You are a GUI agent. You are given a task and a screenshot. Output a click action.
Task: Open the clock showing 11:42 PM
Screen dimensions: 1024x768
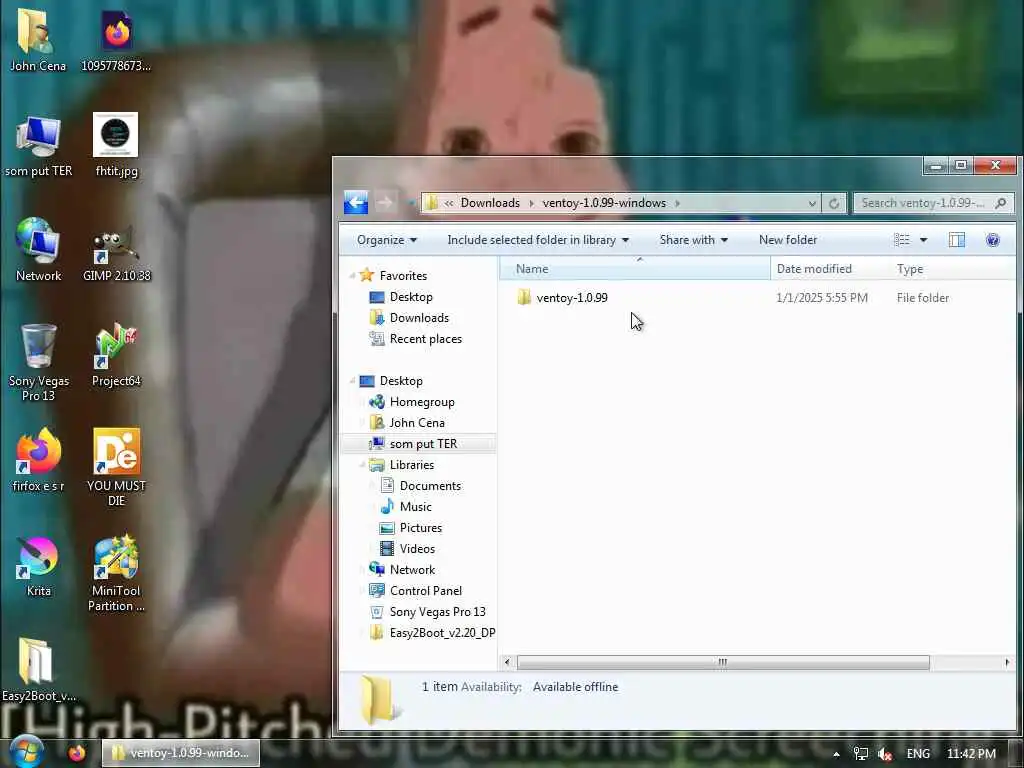[x=971, y=754]
